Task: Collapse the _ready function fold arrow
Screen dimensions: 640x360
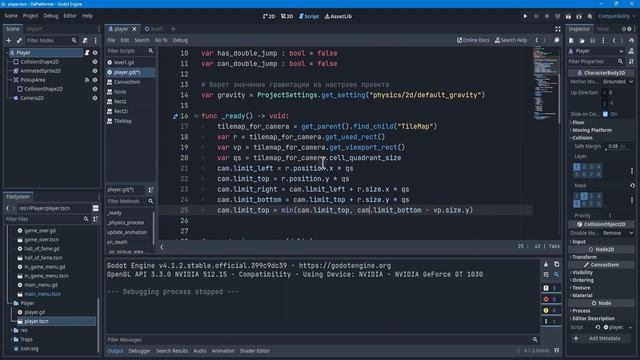Action: tap(196, 116)
